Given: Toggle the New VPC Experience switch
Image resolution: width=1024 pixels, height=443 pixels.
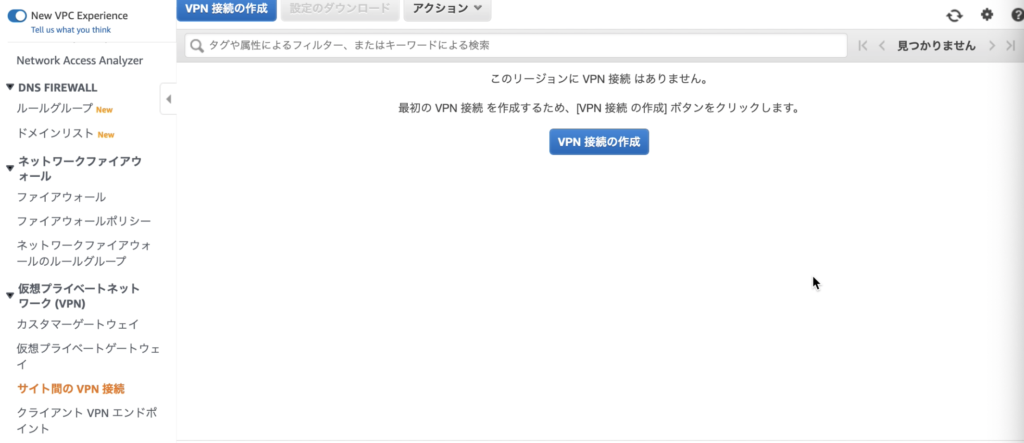Looking at the screenshot, I should (x=17, y=16).
